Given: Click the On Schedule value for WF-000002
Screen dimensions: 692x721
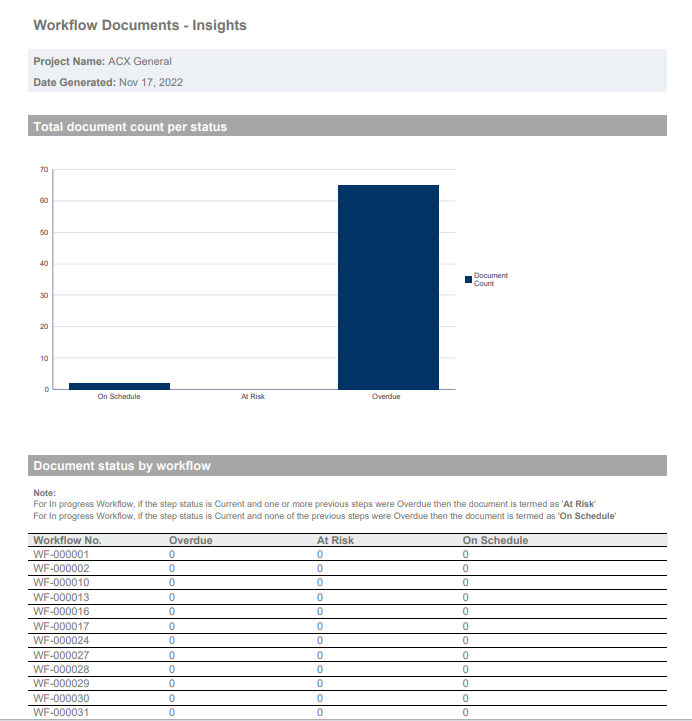Looking at the screenshot, I should (466, 569).
